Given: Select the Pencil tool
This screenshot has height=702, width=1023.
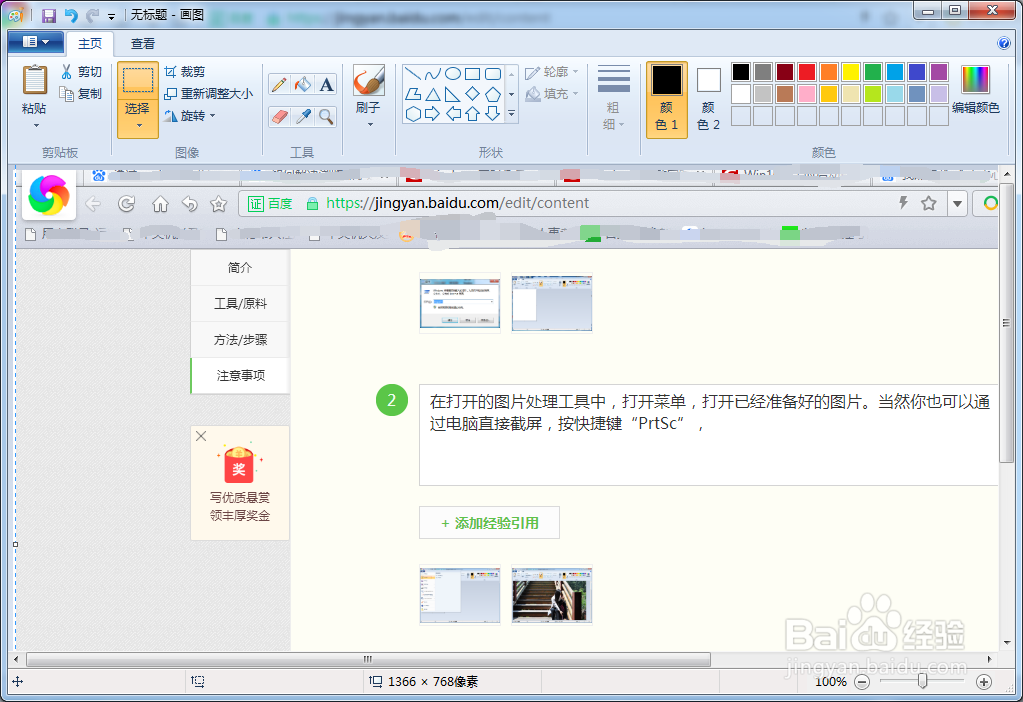Looking at the screenshot, I should (x=278, y=83).
